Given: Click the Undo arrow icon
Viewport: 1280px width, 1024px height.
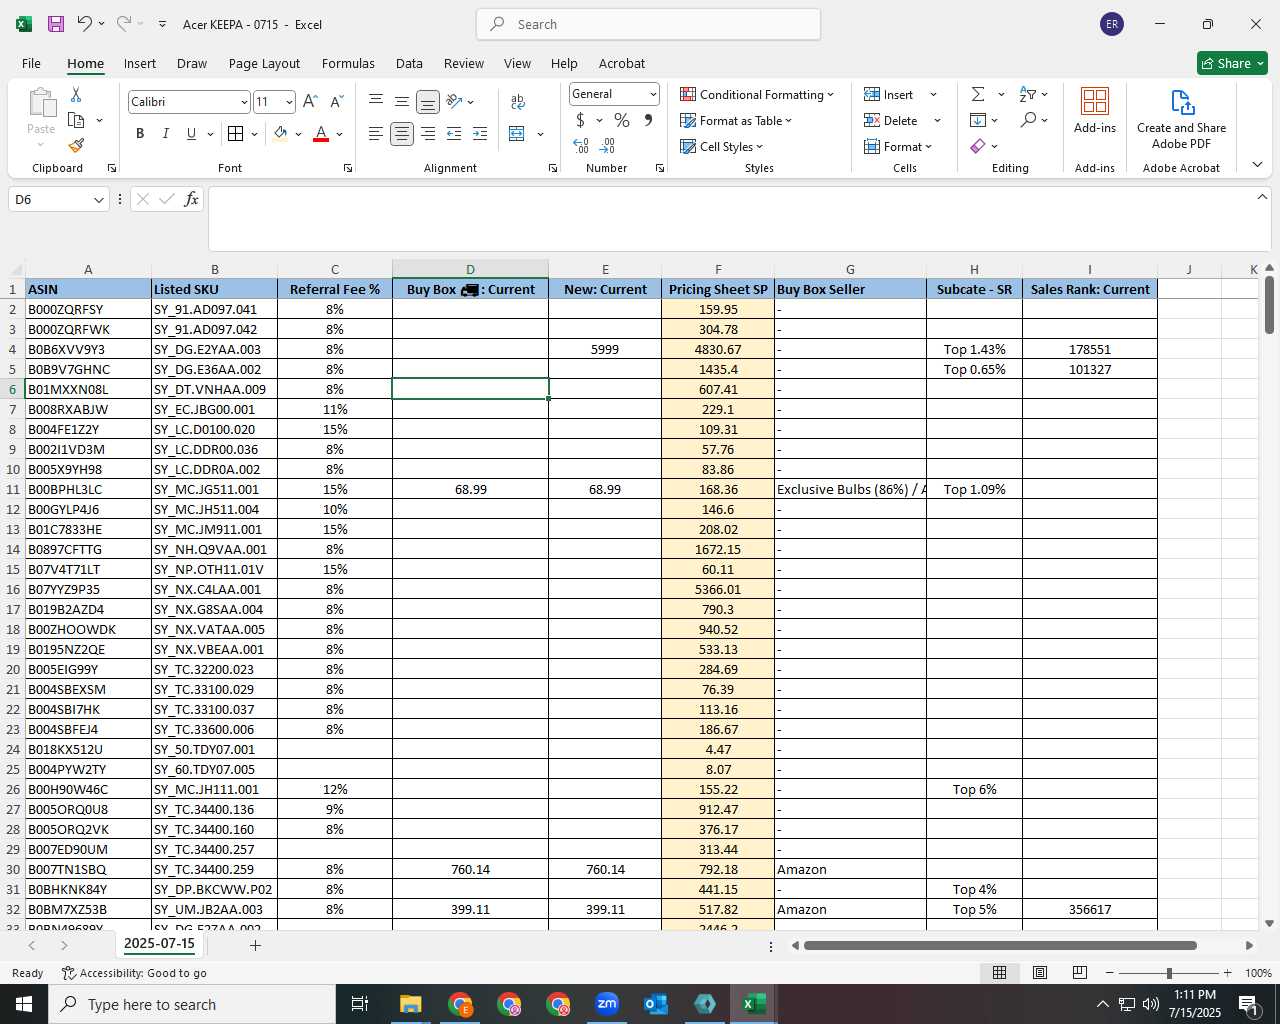Looking at the screenshot, I should 85,24.
